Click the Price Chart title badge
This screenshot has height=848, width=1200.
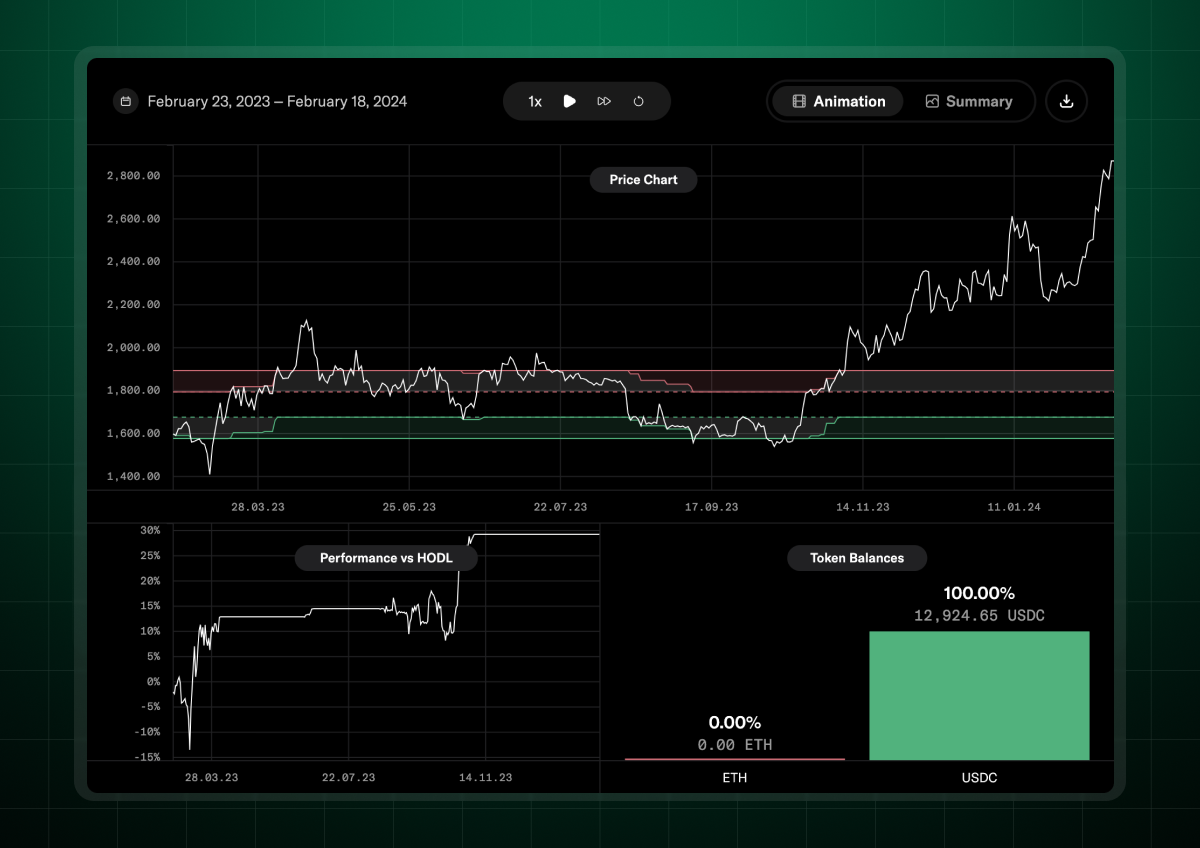(x=643, y=180)
